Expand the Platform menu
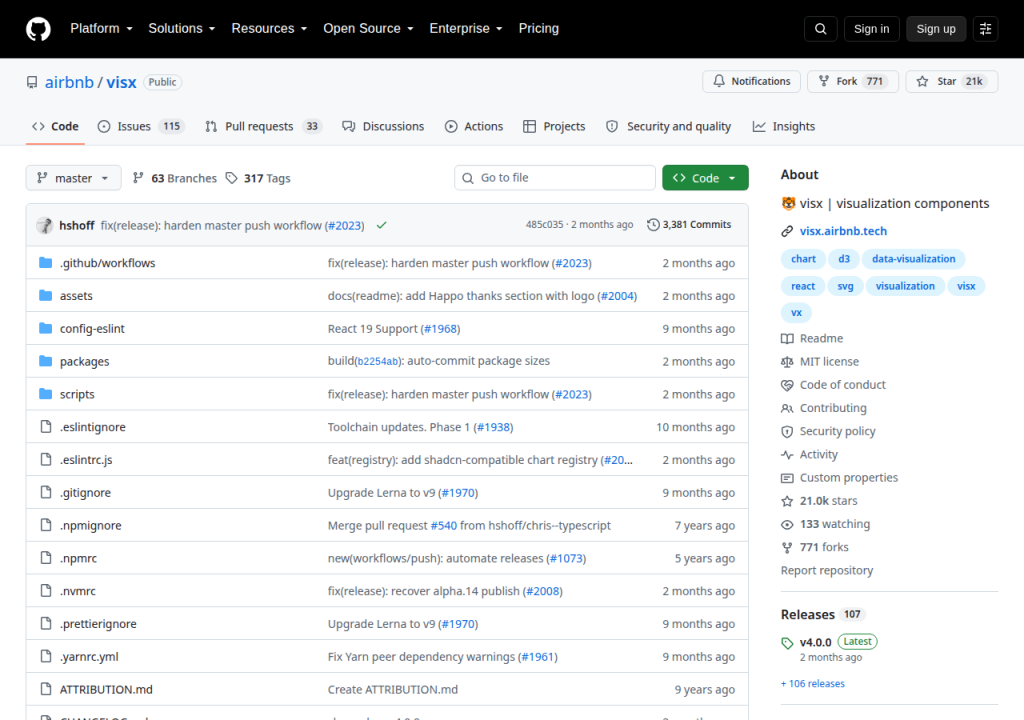Viewport: 1024px width, 720px height. (x=101, y=29)
